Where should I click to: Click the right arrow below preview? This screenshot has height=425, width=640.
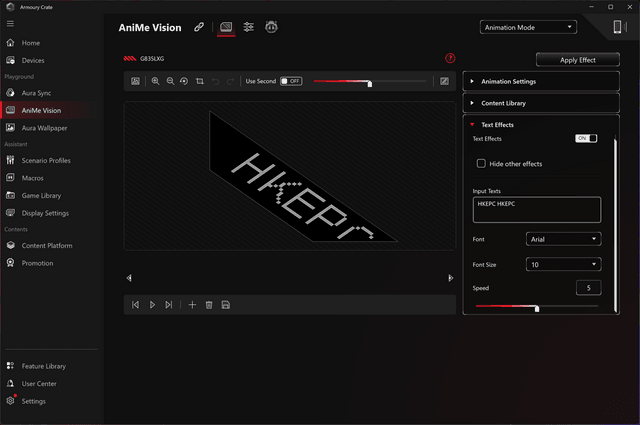tap(450, 278)
